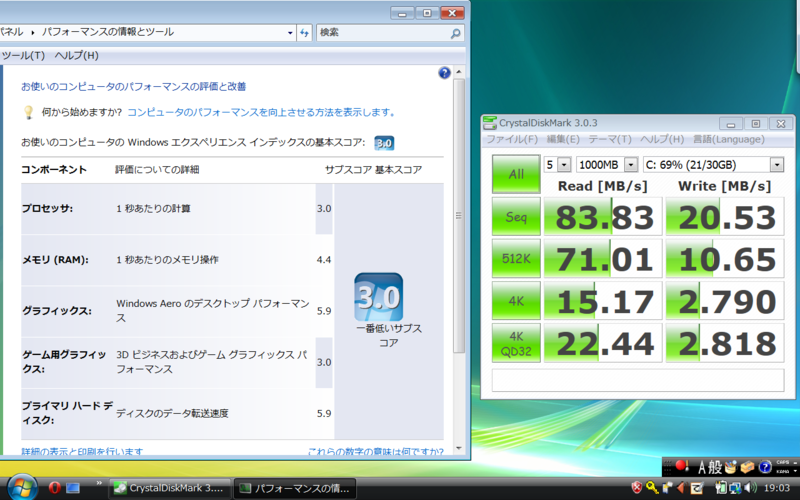Select the Seq read result 83.83
Viewport: 800px width, 500px height.
coord(603,217)
